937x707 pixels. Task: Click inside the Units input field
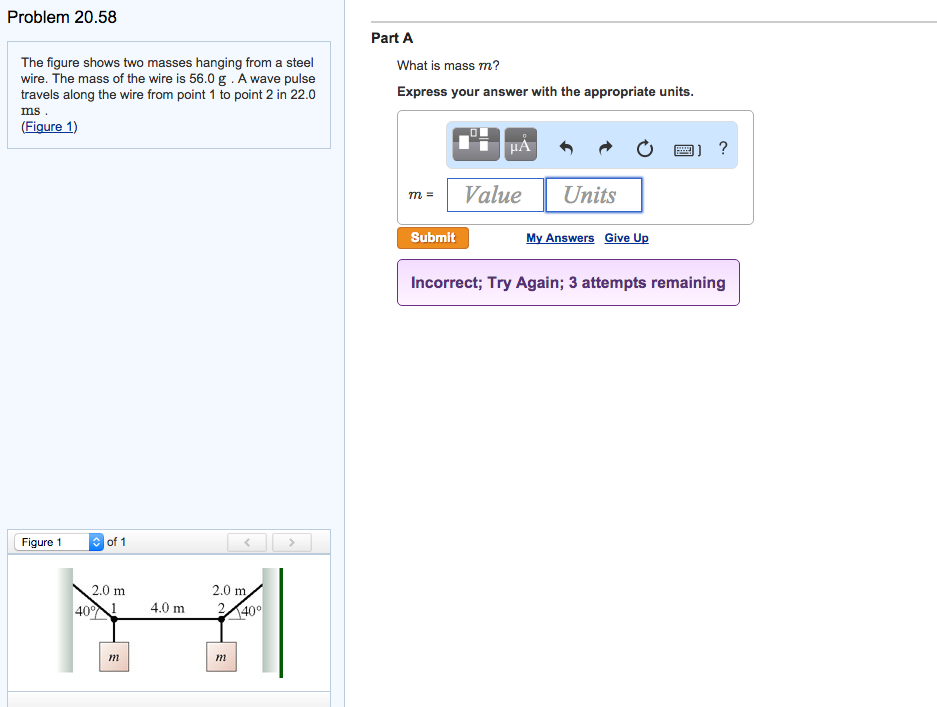coord(593,195)
